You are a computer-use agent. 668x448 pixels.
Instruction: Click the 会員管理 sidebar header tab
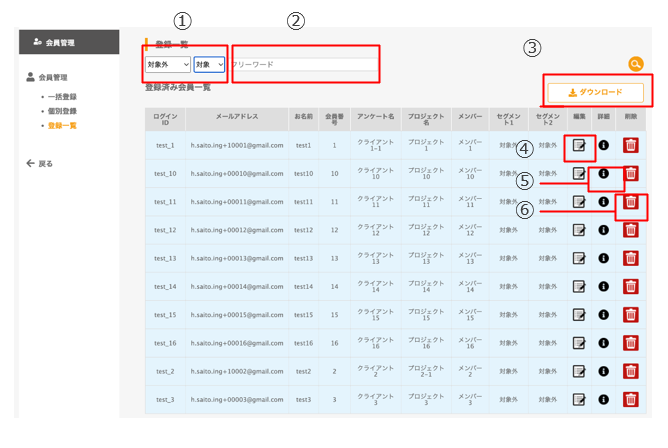click(x=69, y=42)
